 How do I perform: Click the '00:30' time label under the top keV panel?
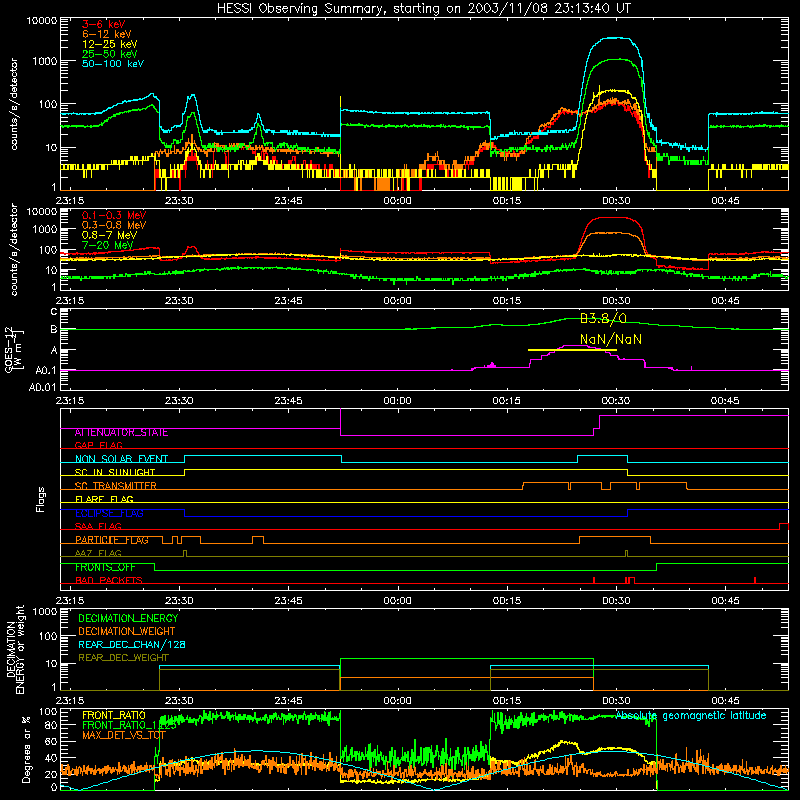[616, 201]
